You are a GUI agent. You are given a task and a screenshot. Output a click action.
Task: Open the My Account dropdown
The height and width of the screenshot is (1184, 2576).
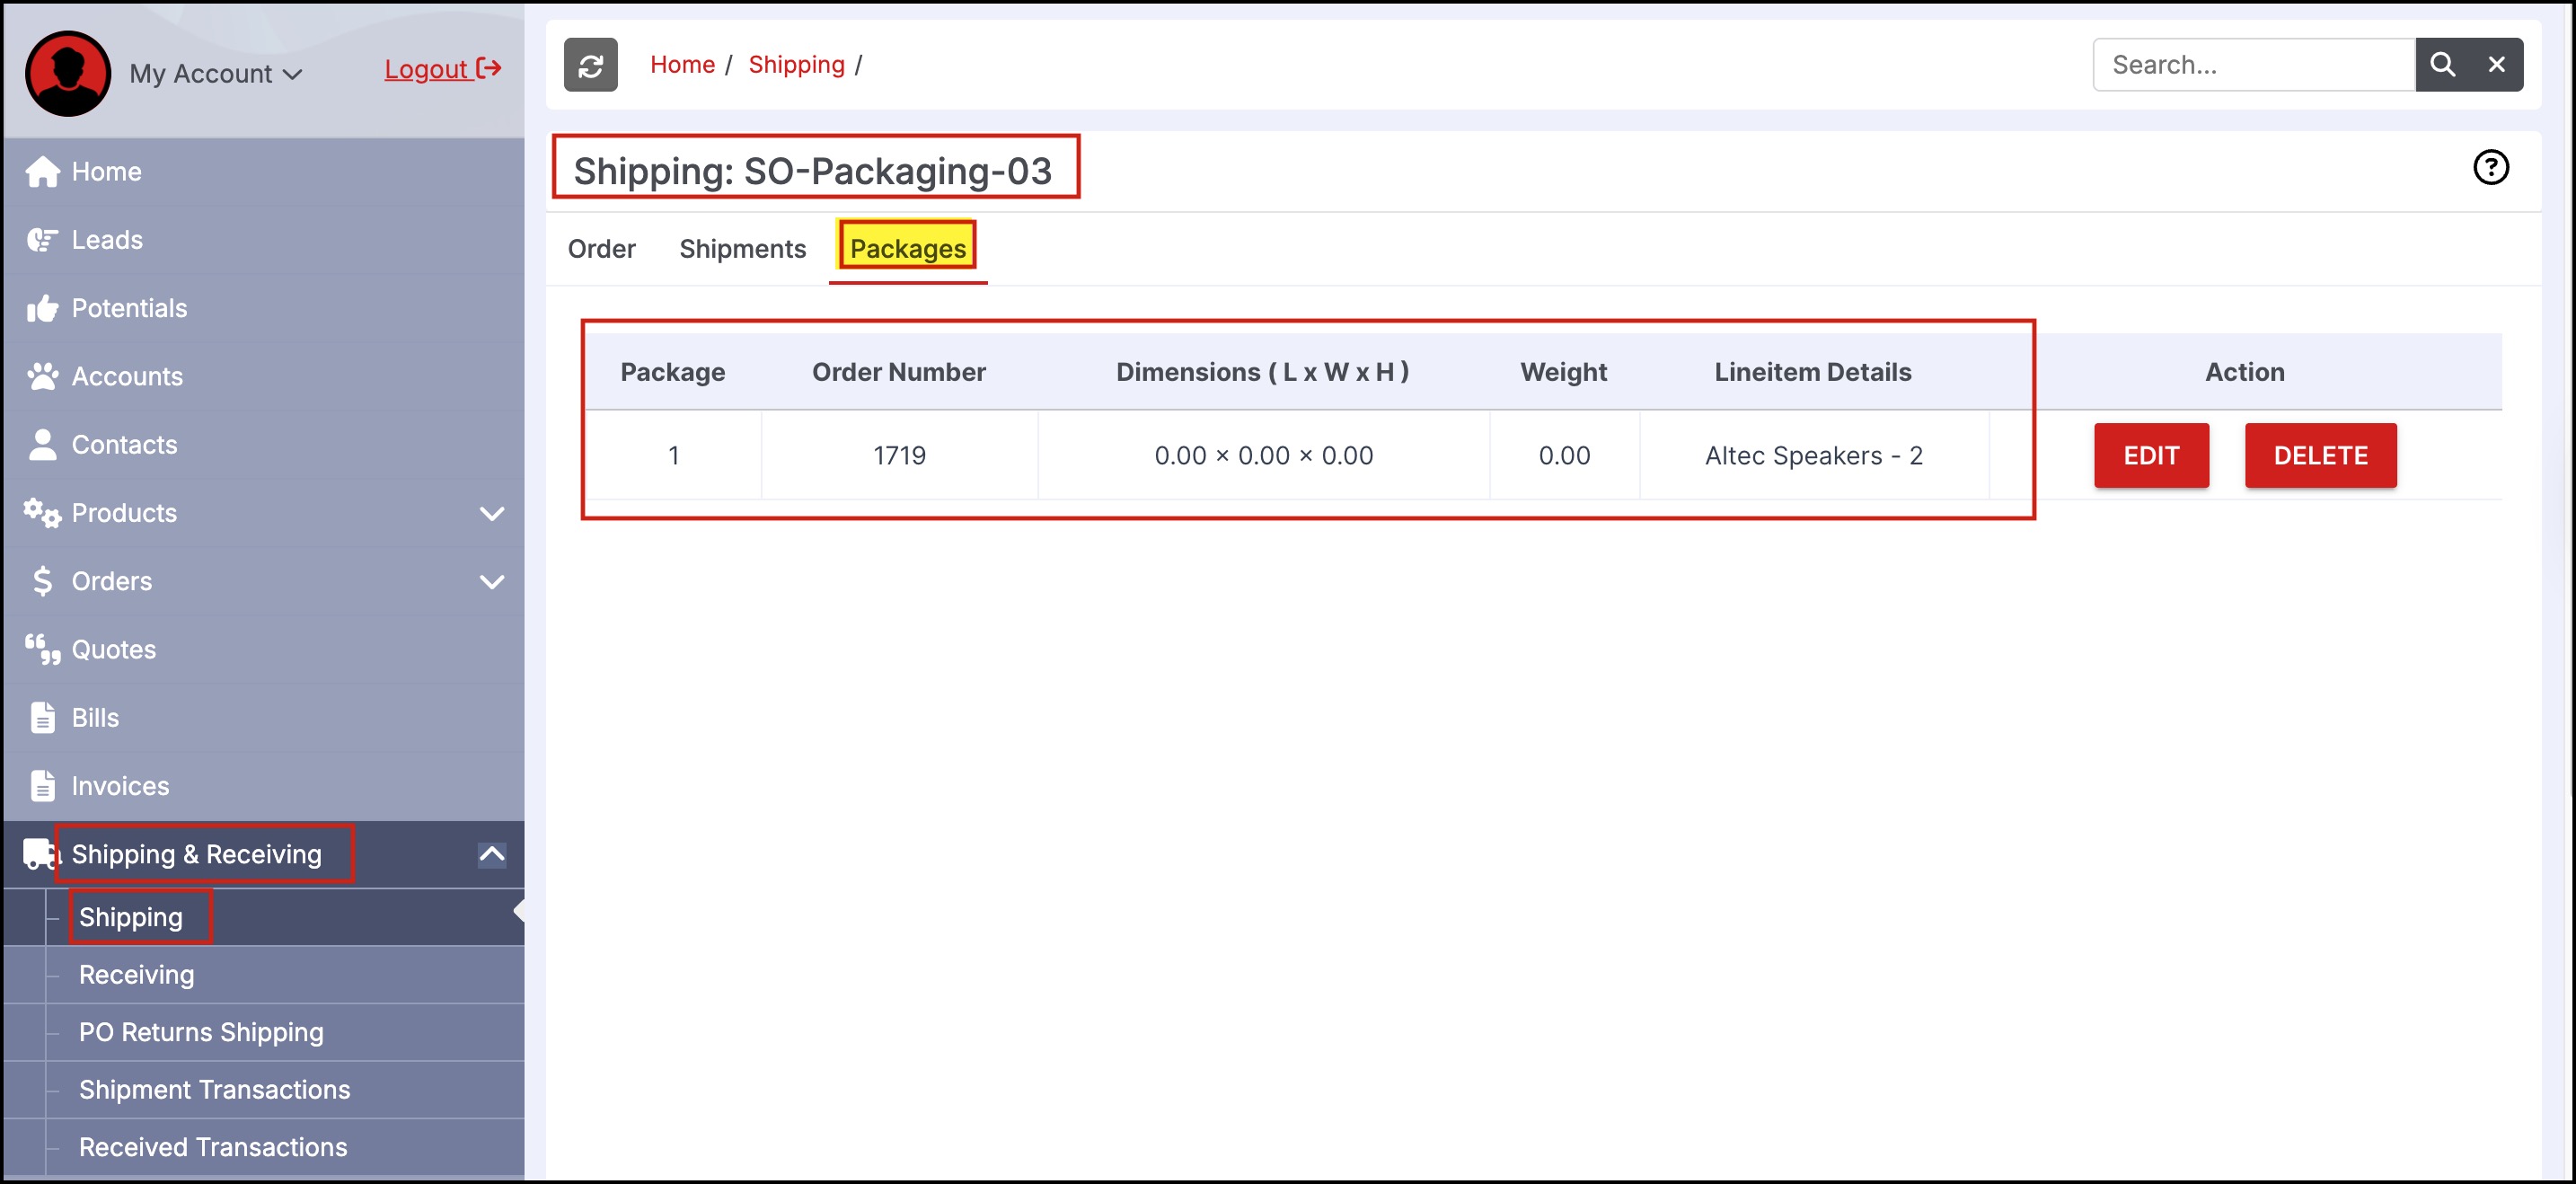[x=216, y=74]
